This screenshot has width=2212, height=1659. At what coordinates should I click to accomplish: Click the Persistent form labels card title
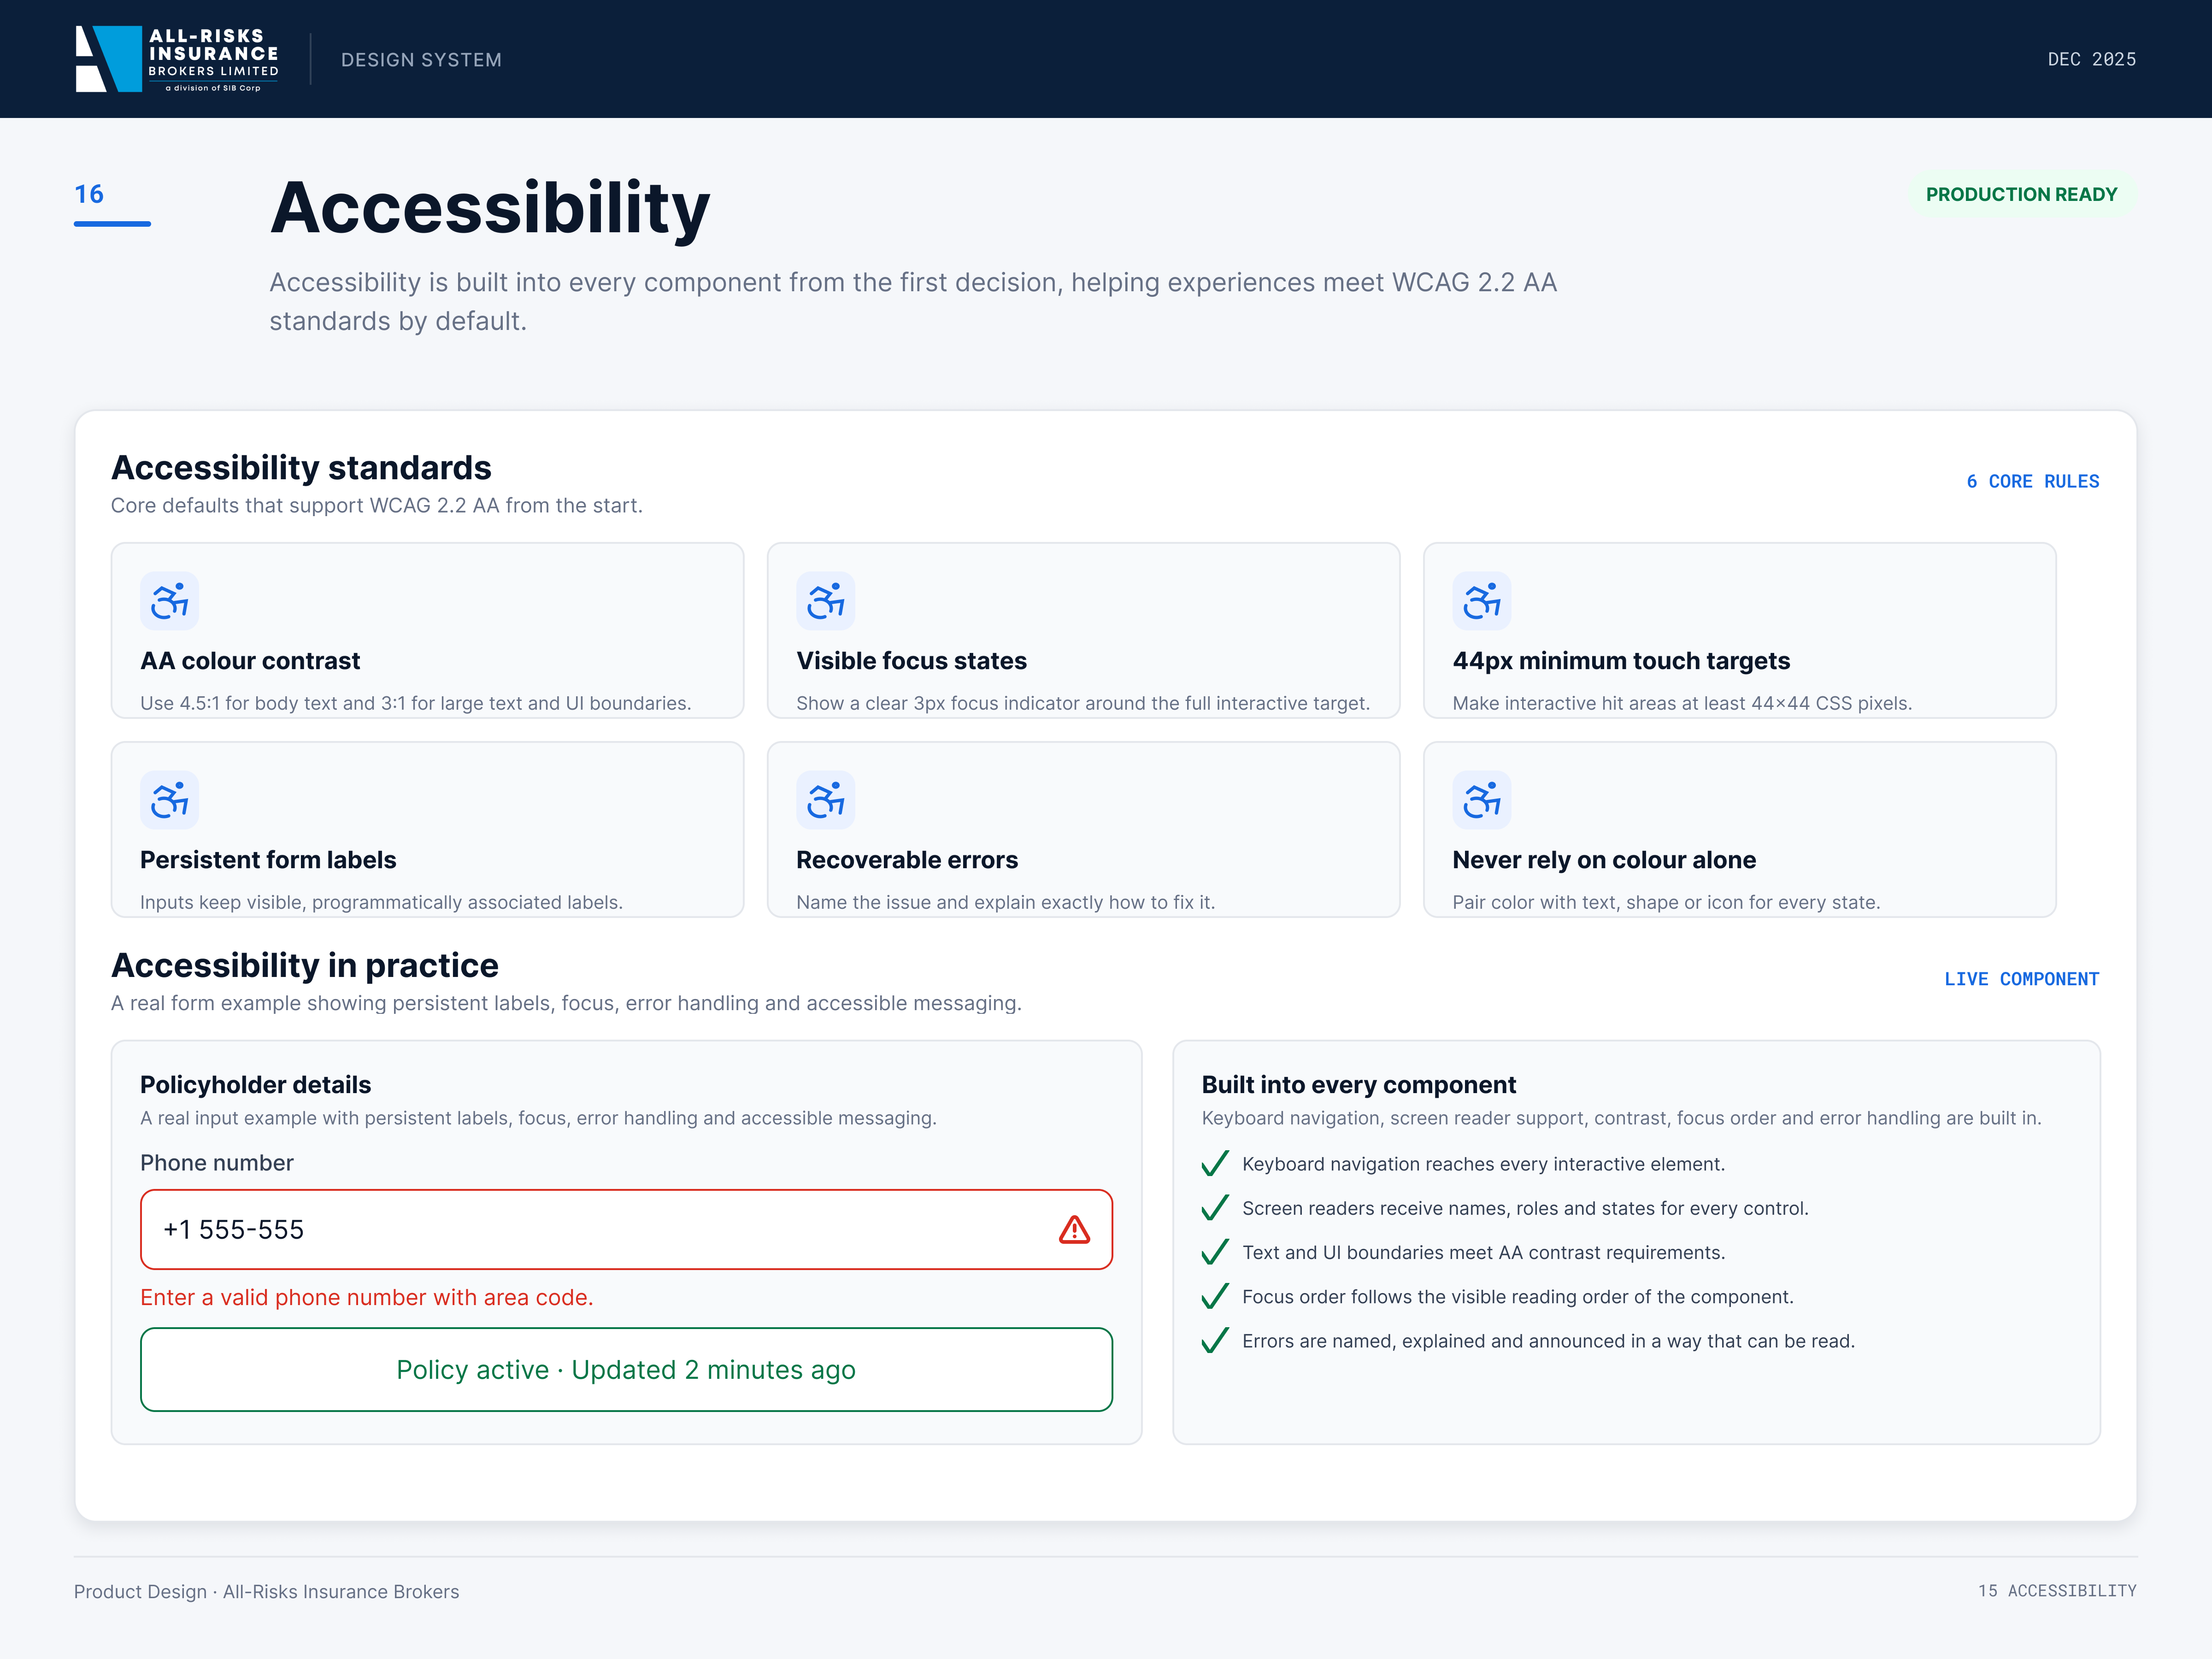click(x=268, y=860)
